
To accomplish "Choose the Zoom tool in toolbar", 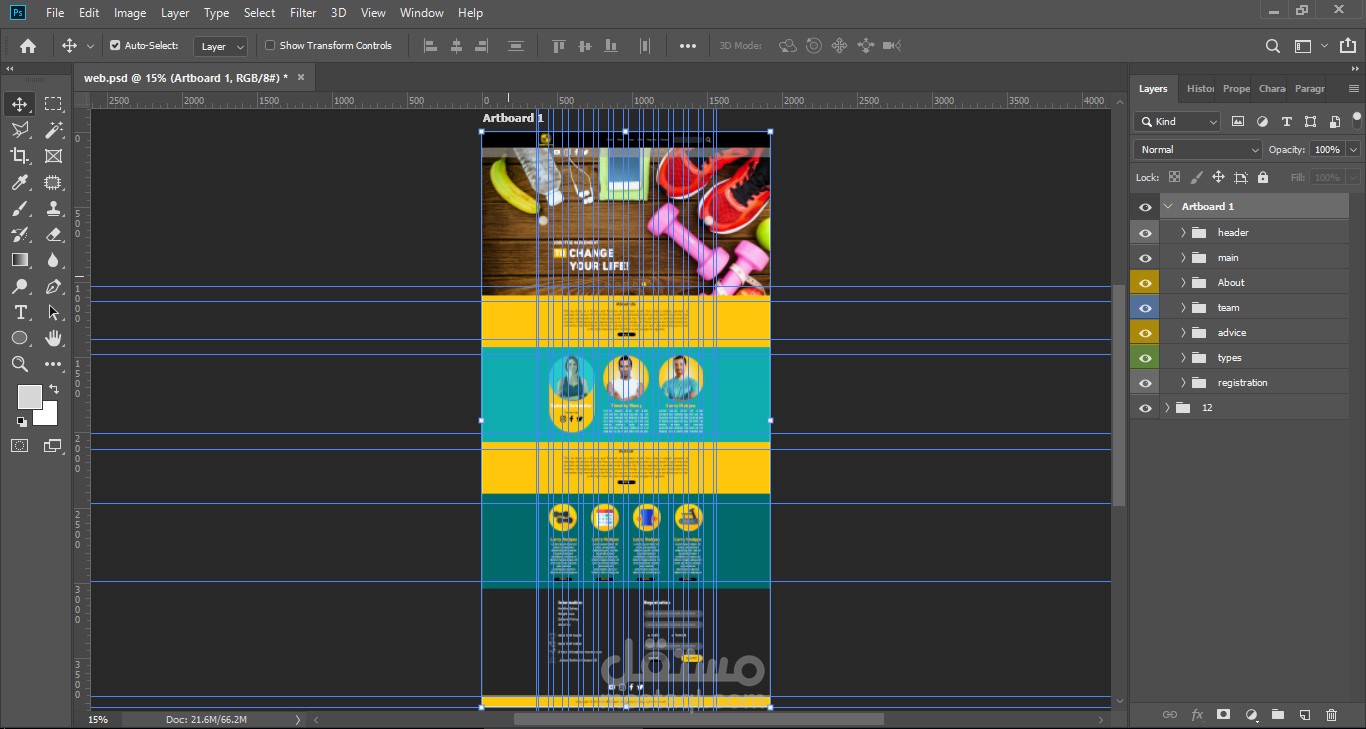I will point(20,364).
